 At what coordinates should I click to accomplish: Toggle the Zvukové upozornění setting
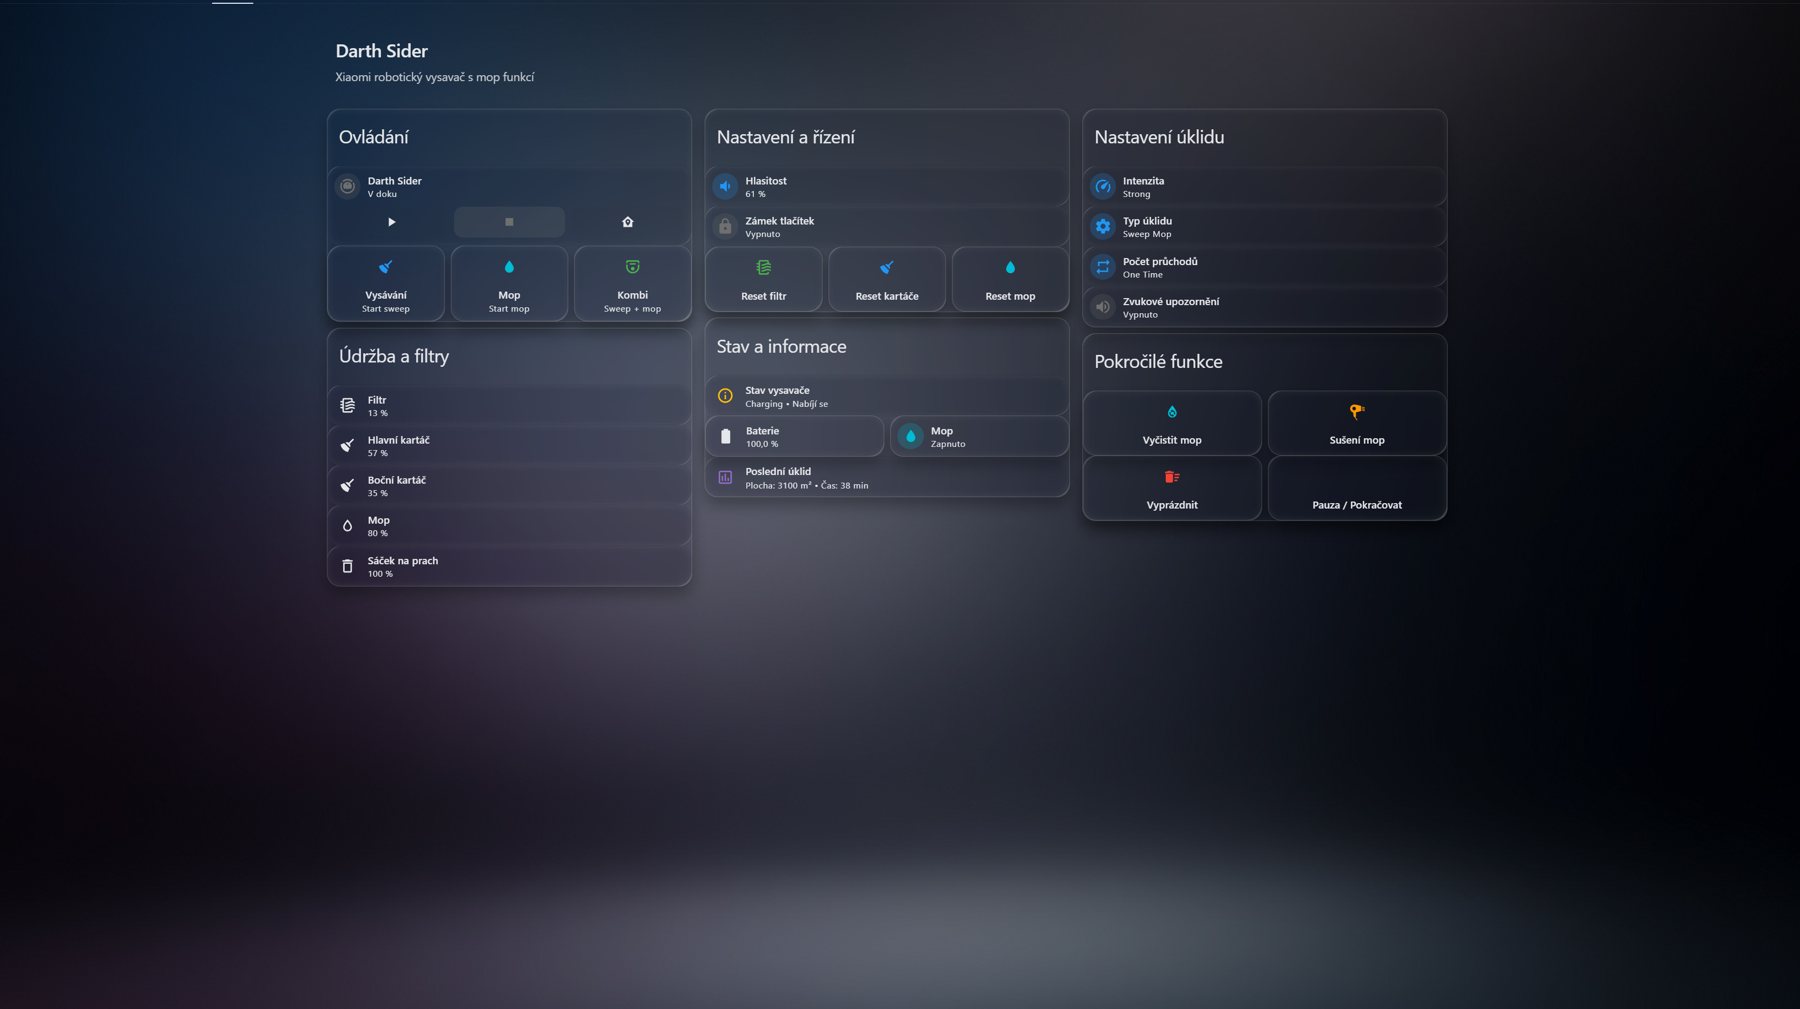[1264, 307]
